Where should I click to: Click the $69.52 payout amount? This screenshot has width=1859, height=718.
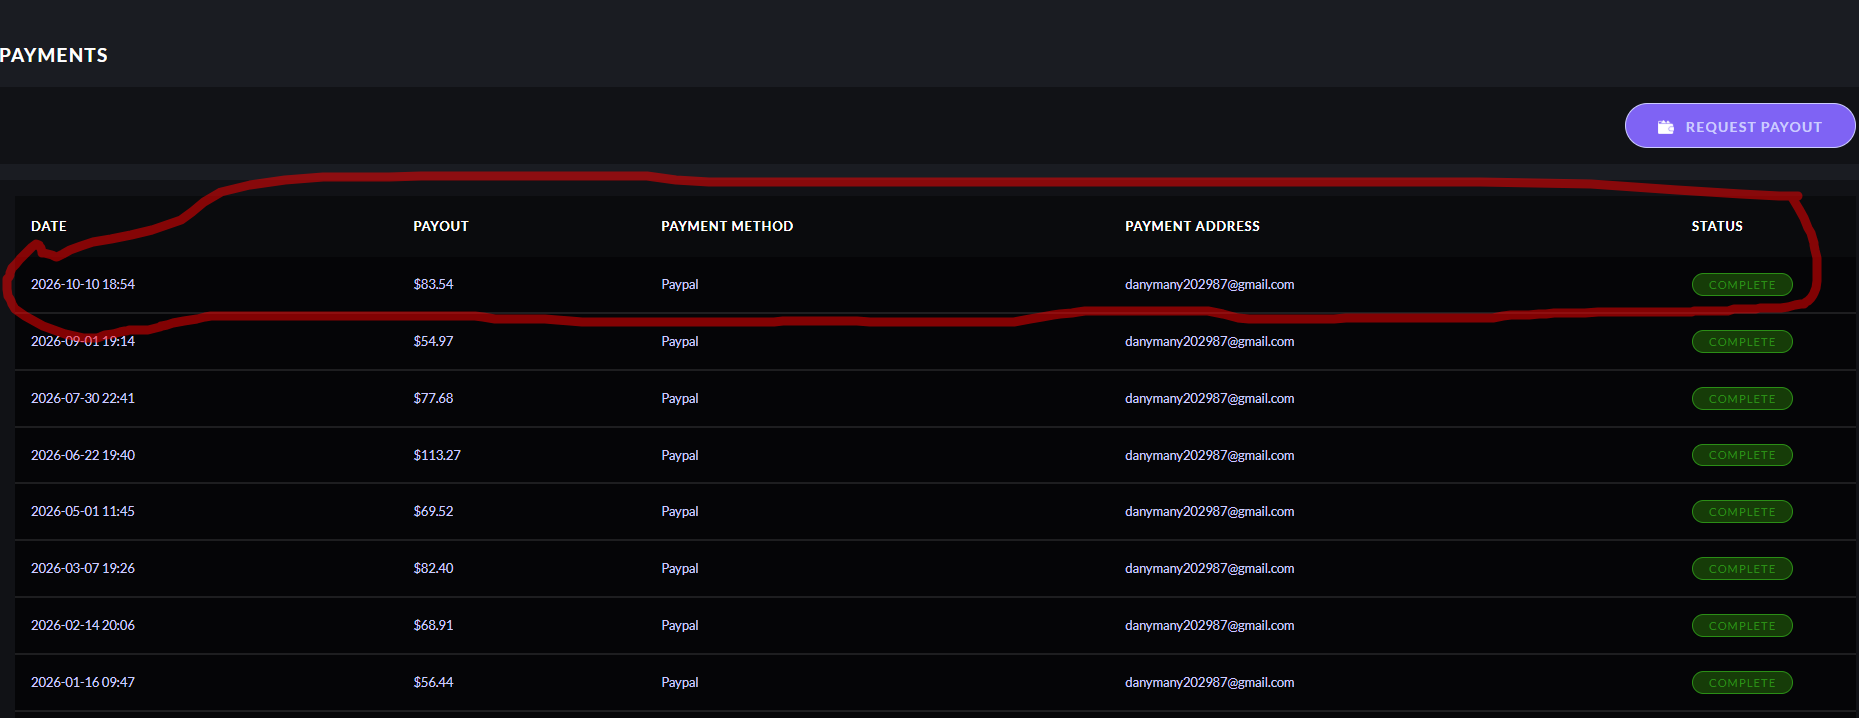pyautogui.click(x=433, y=511)
